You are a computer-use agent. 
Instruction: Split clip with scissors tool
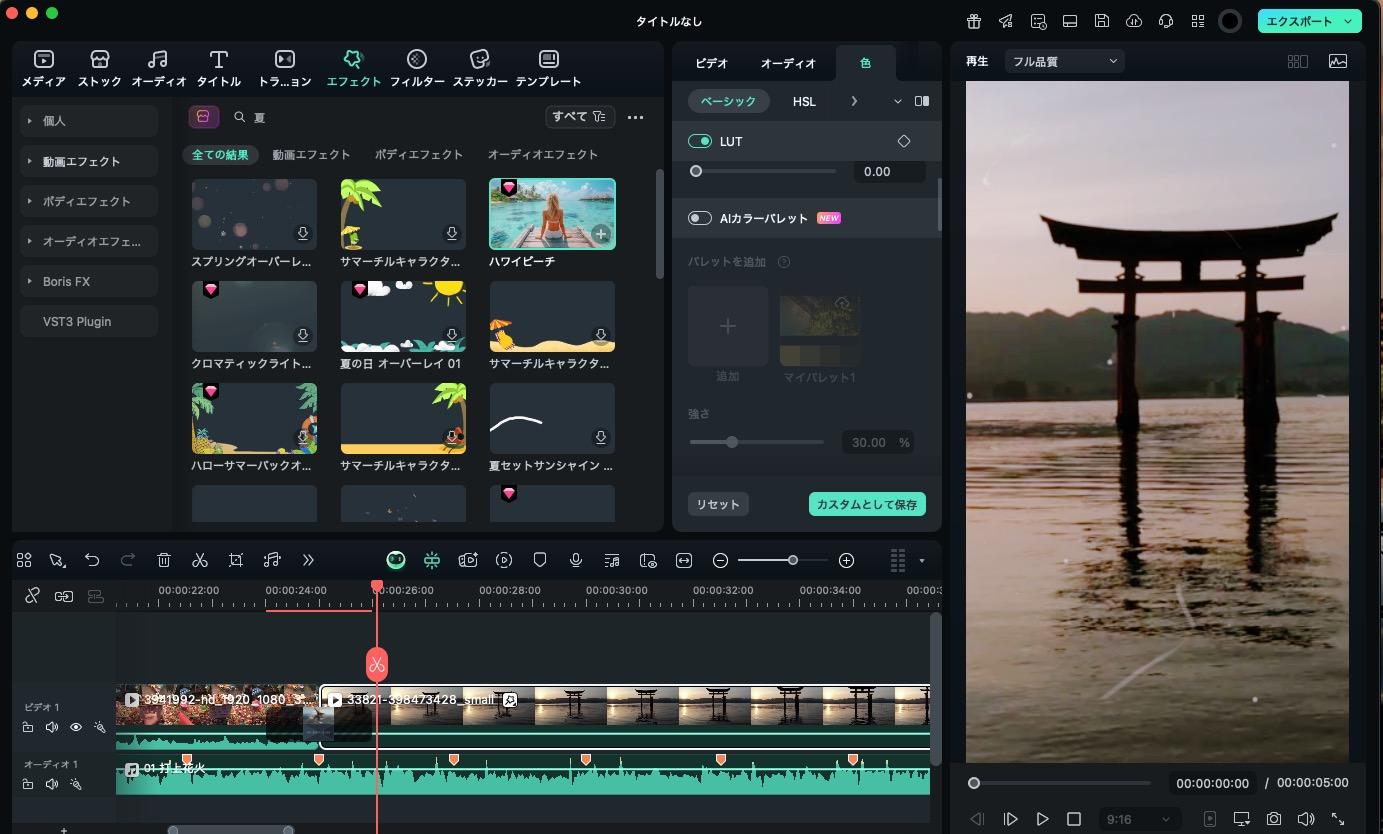click(200, 560)
